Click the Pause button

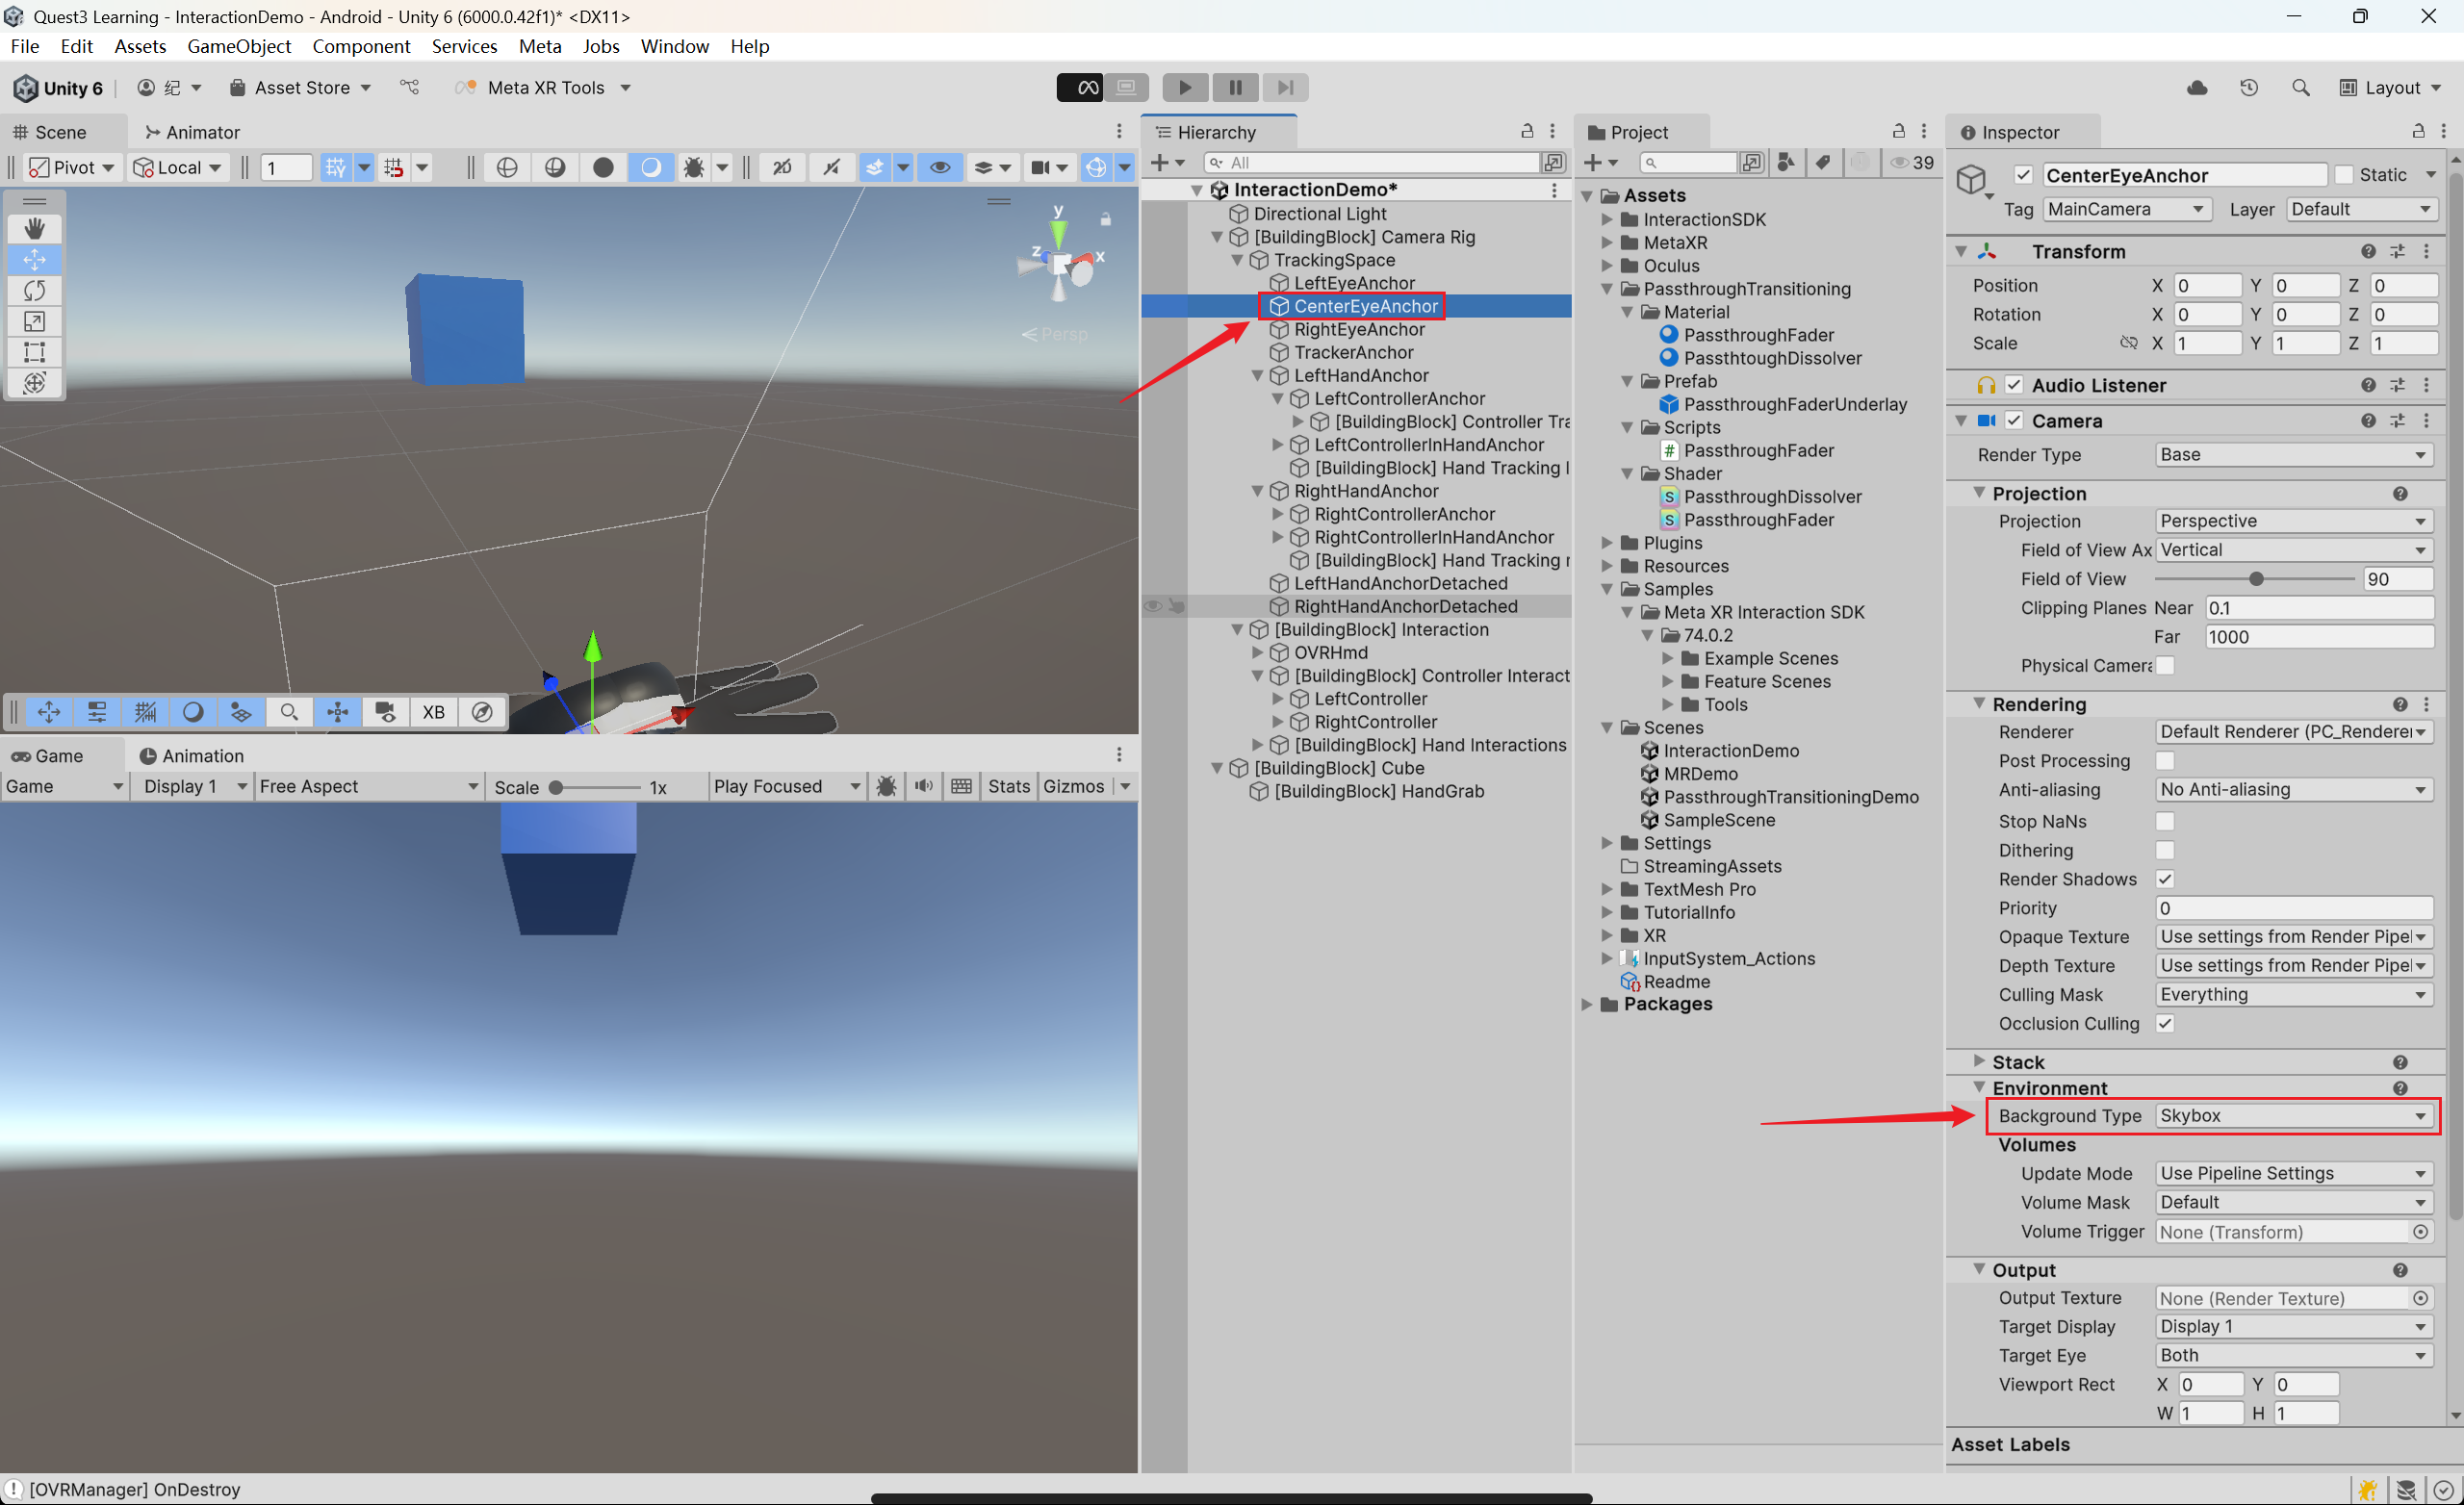tap(1235, 88)
